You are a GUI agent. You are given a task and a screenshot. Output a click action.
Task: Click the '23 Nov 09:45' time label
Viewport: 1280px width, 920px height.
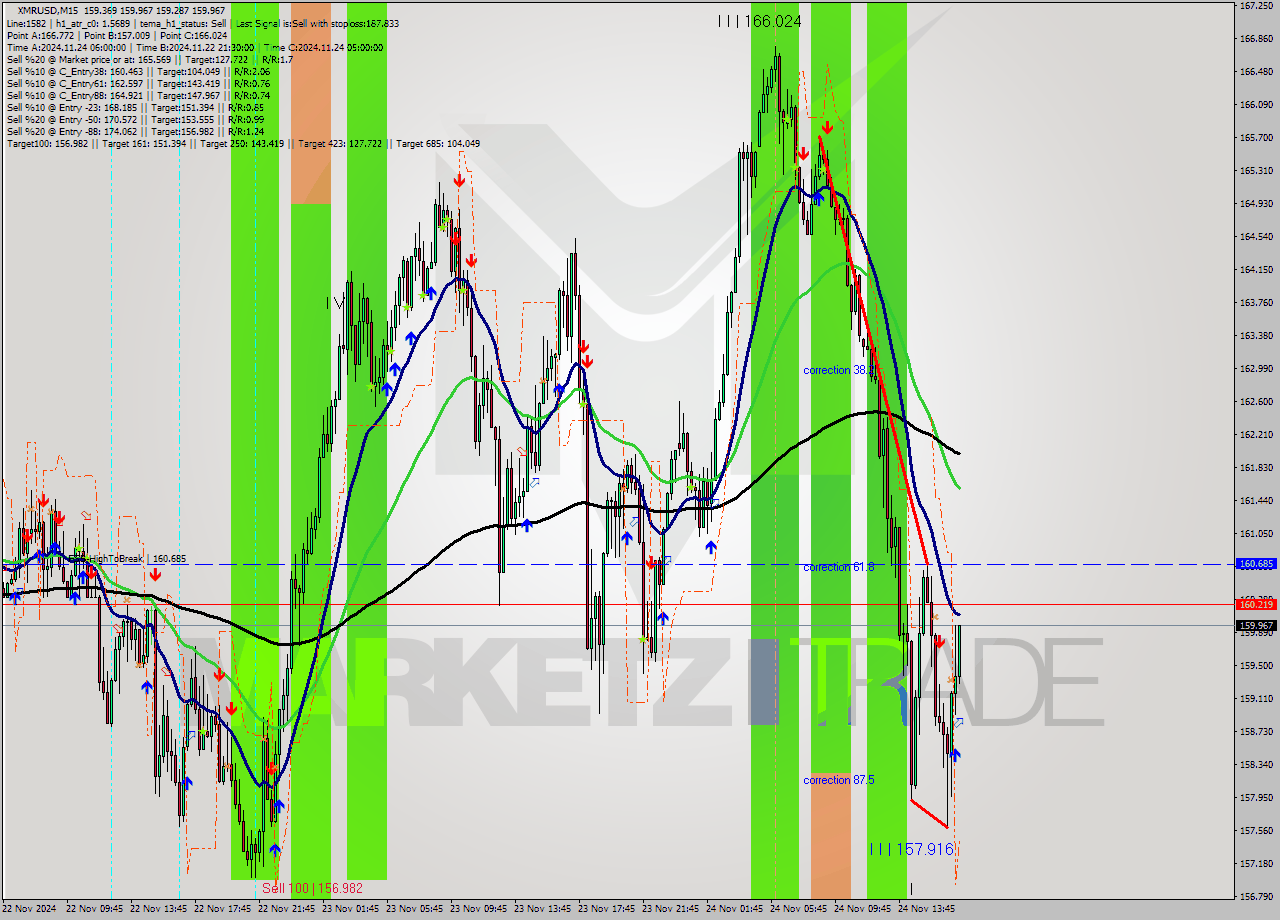(480, 909)
